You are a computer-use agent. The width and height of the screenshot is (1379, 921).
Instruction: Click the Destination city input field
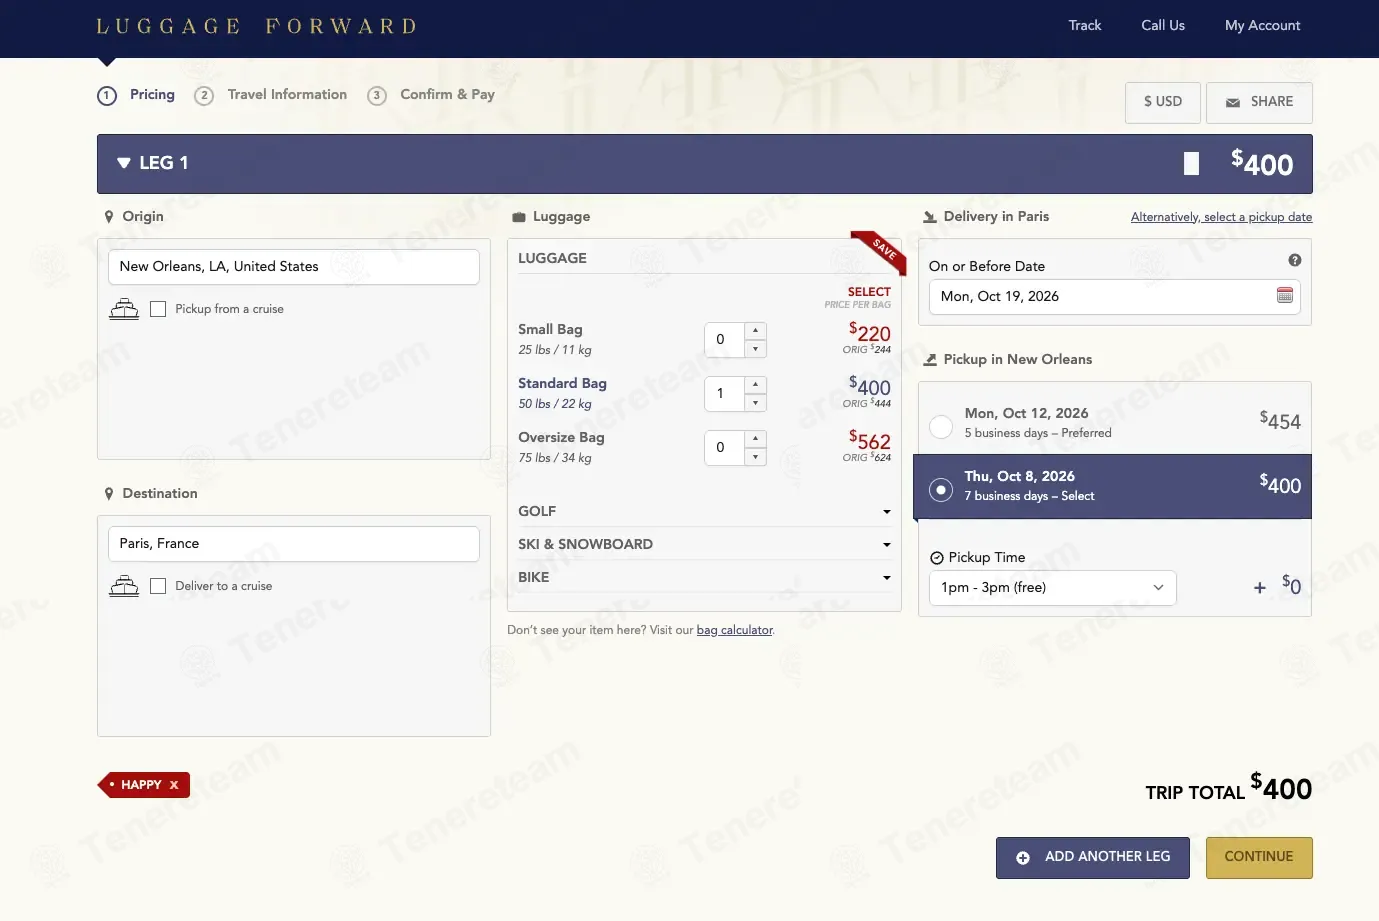click(294, 544)
